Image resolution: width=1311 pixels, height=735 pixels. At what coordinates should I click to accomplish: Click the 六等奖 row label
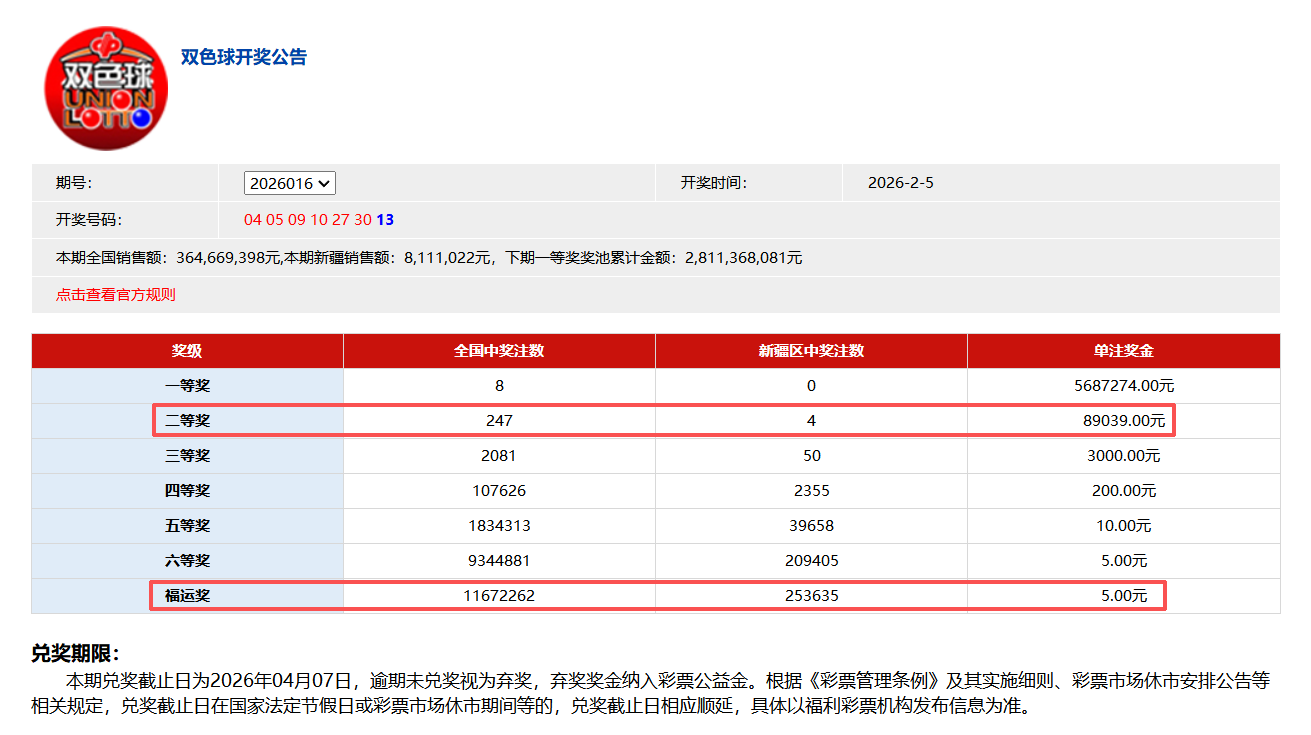tap(187, 561)
